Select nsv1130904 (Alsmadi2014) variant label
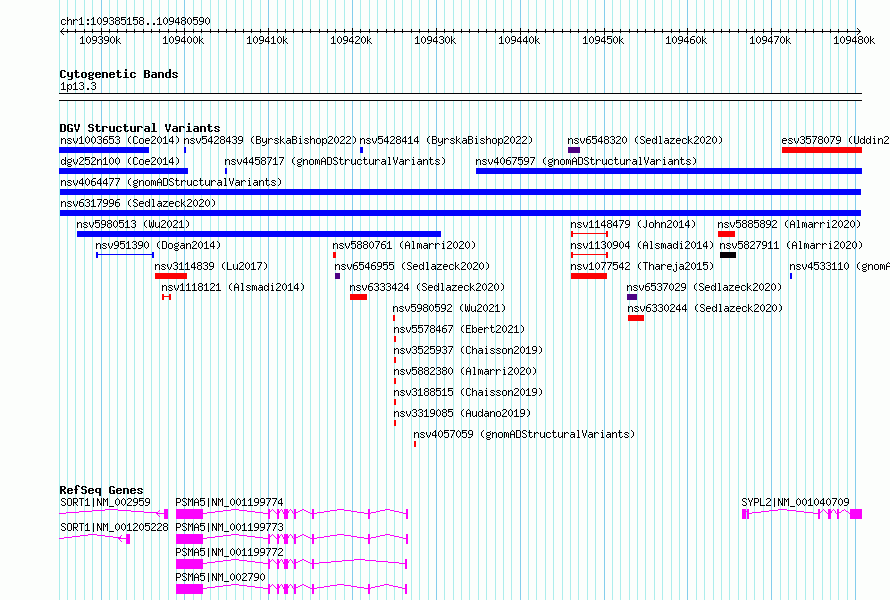This screenshot has width=890, height=600. [642, 245]
